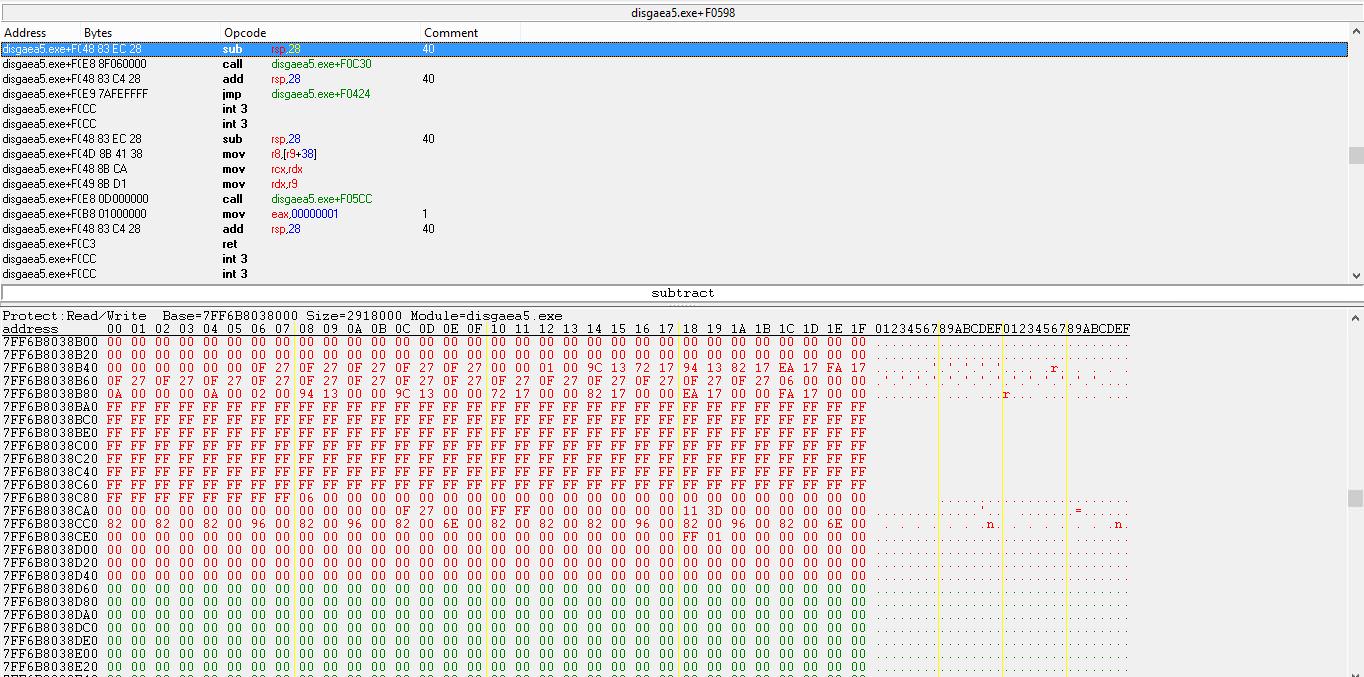Click the hex view address header

pyautogui.click(x=31, y=329)
